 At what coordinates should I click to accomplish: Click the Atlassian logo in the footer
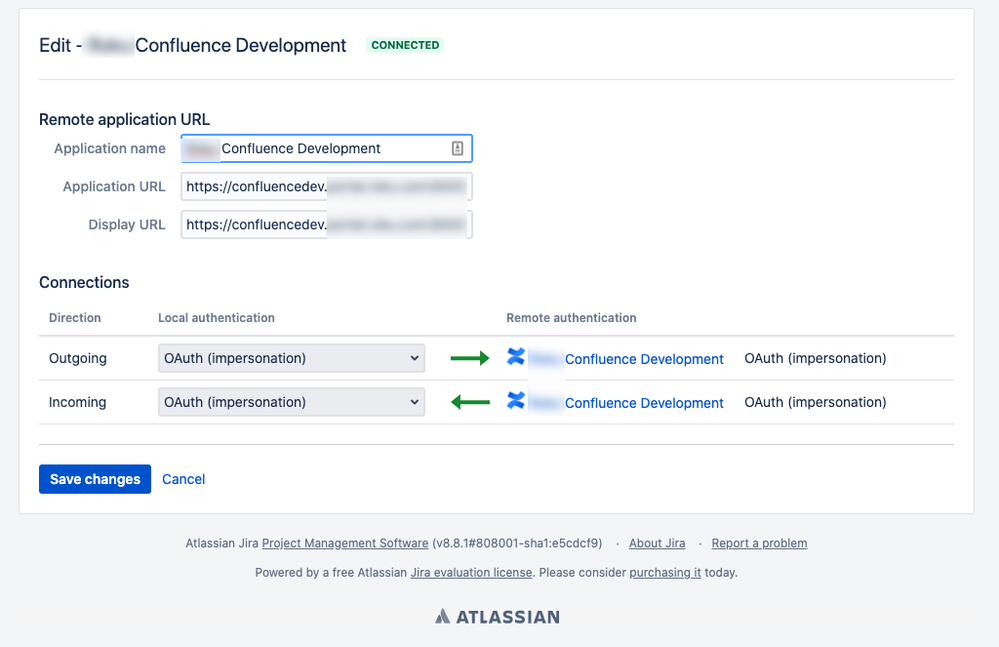[x=498, y=616]
